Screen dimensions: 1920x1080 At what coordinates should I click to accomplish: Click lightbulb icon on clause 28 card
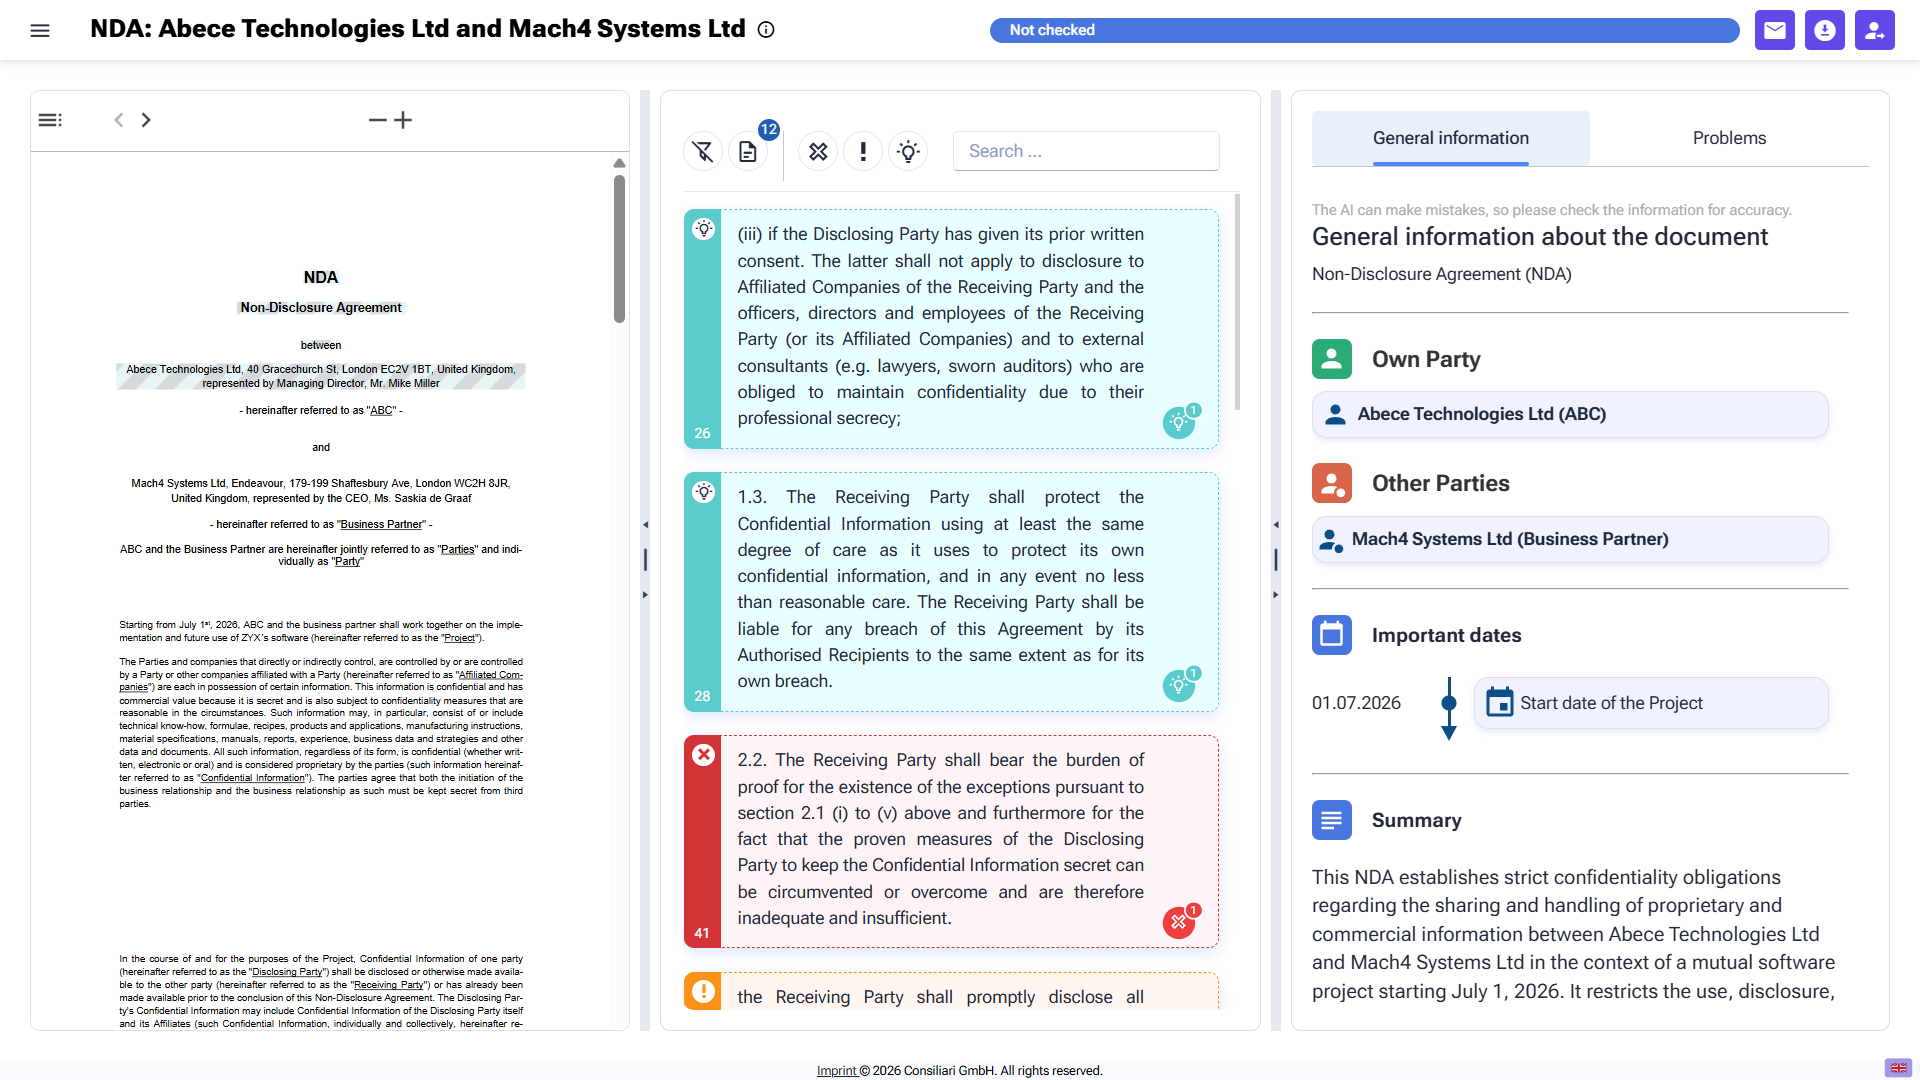[704, 492]
